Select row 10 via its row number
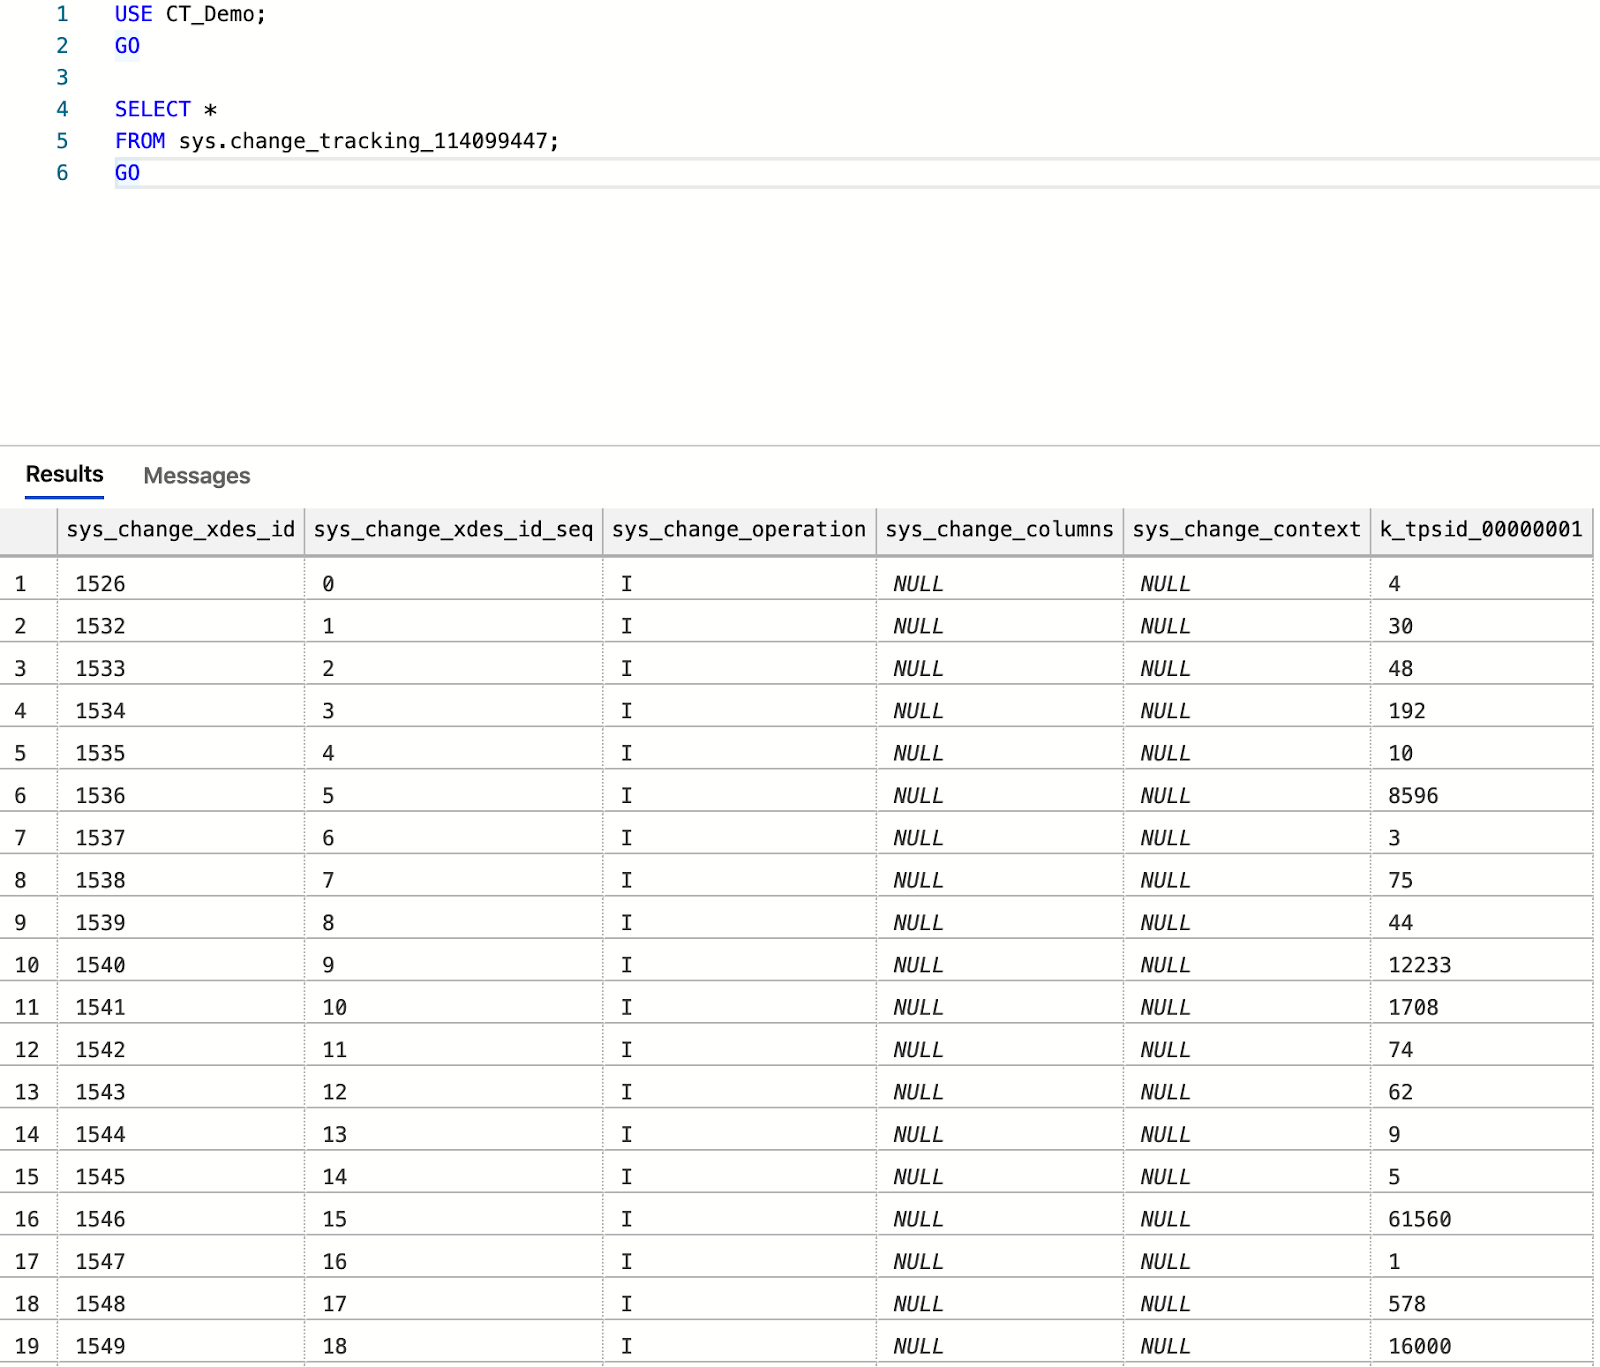The width and height of the screenshot is (1600, 1367). coord(27,964)
